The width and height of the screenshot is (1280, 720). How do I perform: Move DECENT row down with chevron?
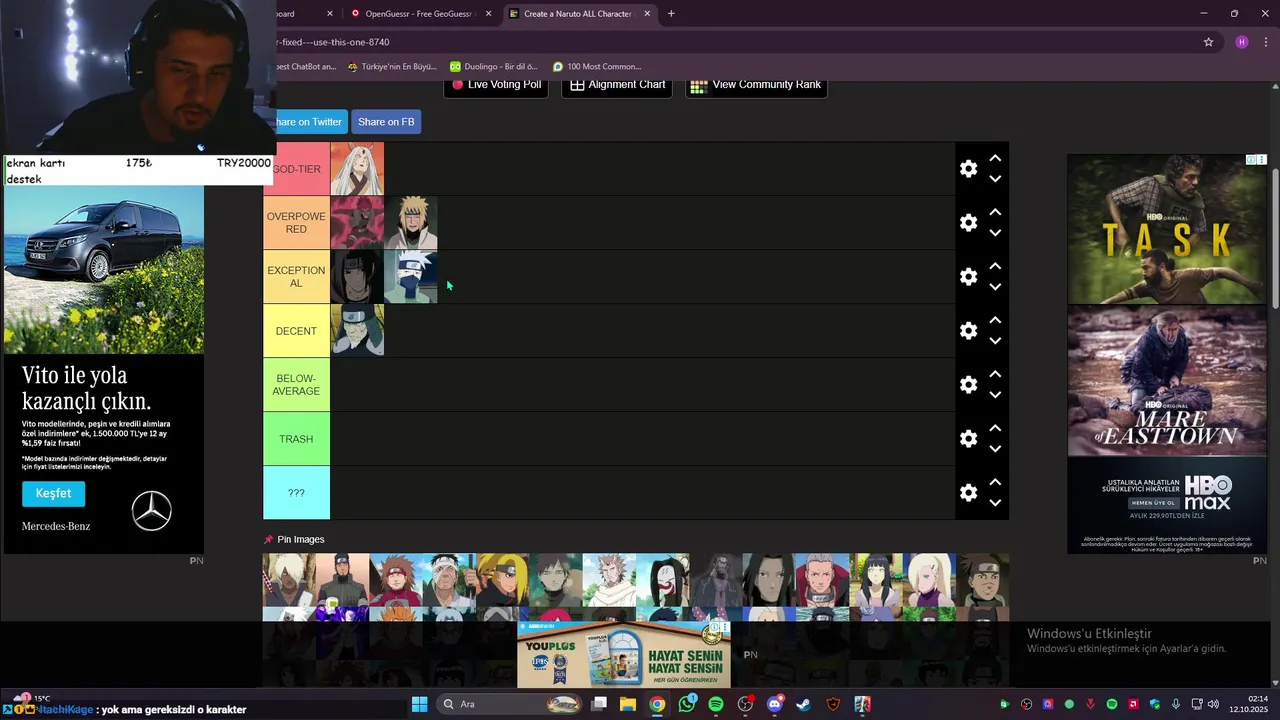(x=995, y=341)
